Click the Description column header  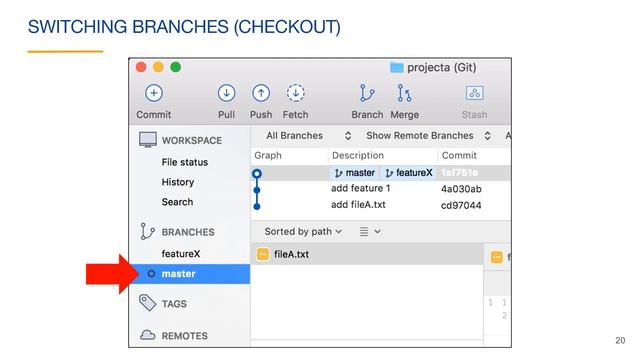coord(358,156)
